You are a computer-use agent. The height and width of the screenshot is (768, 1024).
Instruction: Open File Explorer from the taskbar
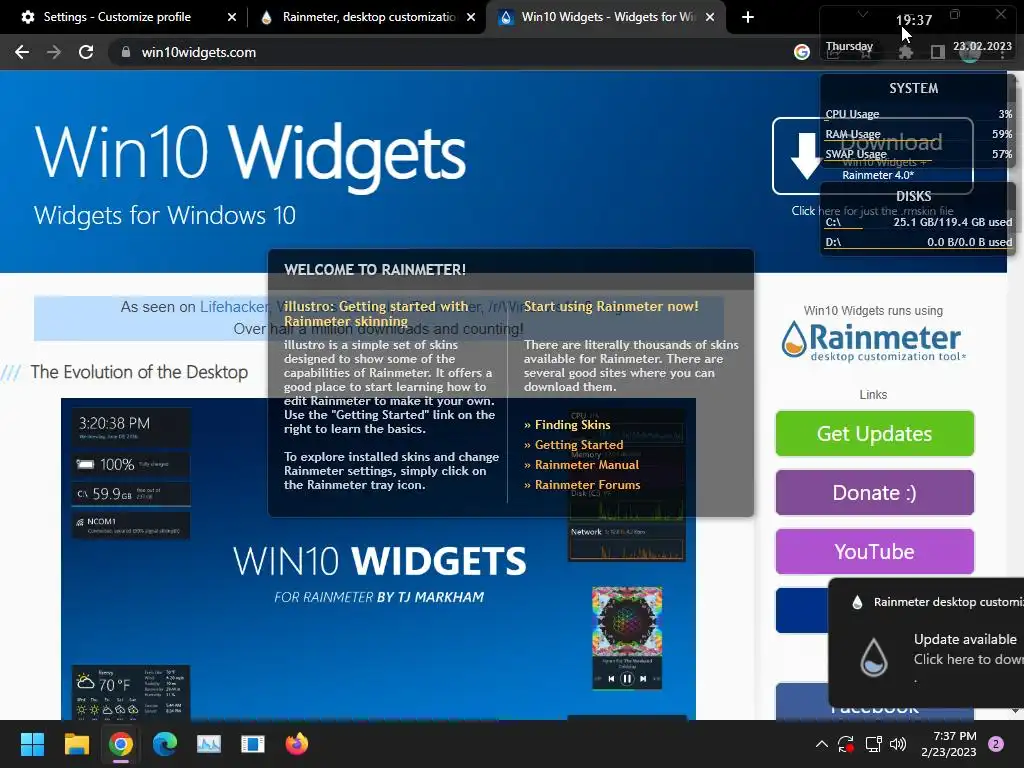(76, 744)
